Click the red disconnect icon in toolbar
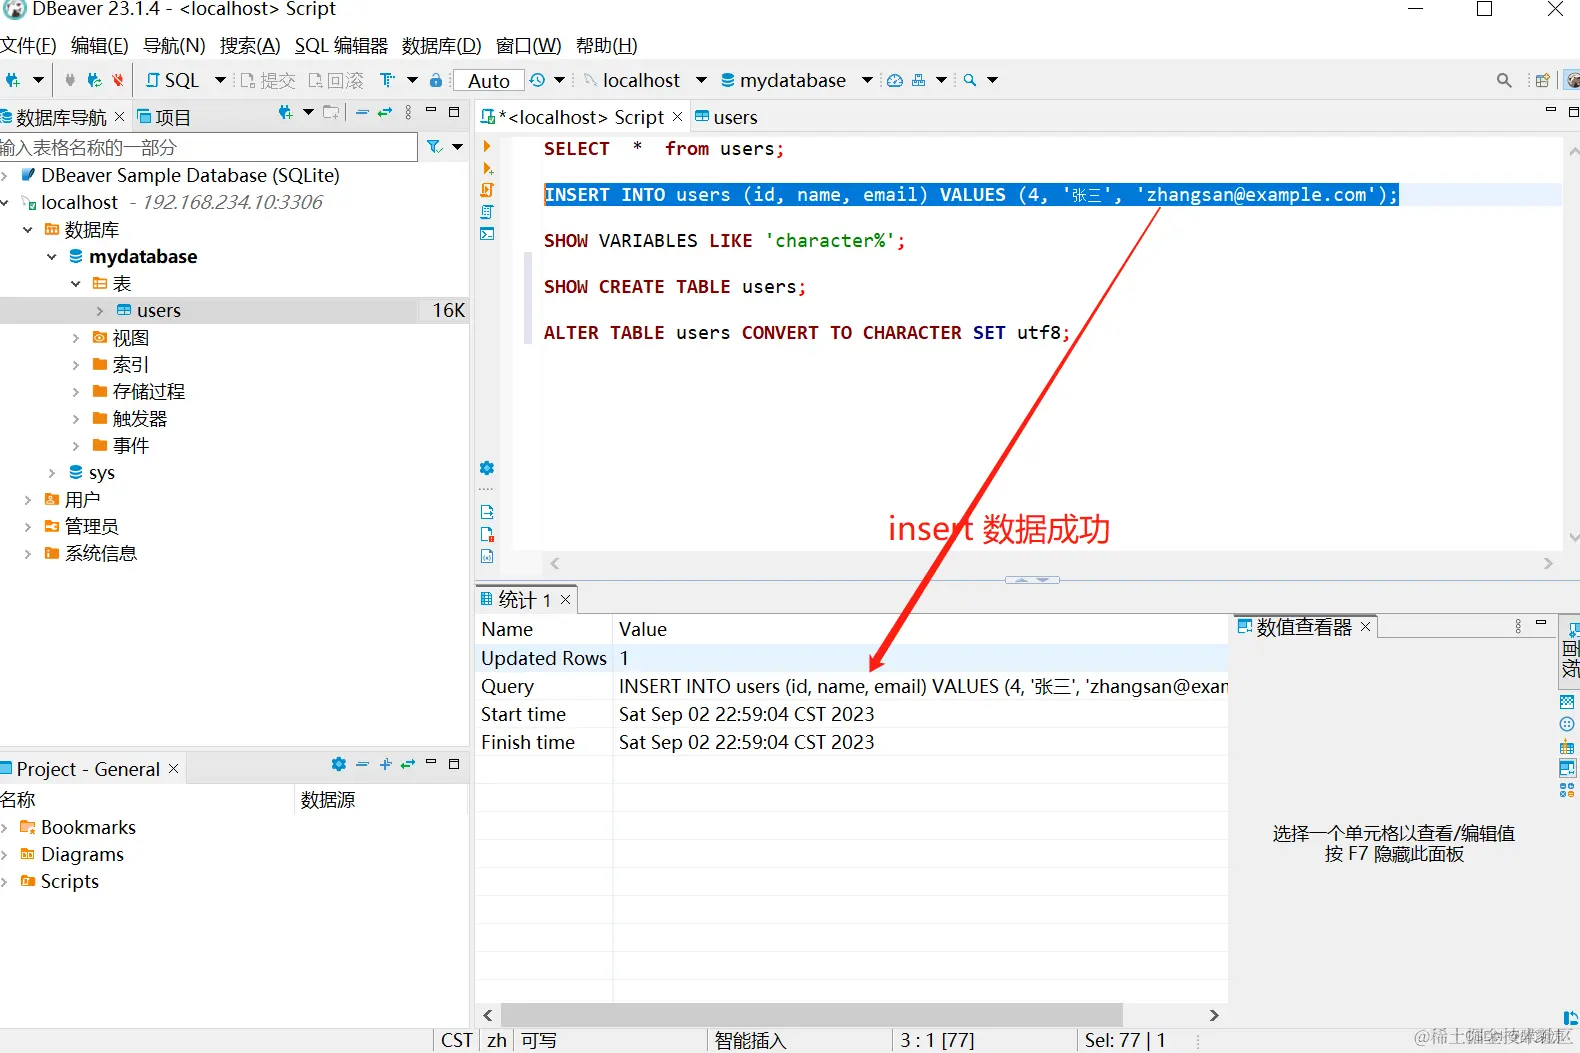 click(118, 80)
